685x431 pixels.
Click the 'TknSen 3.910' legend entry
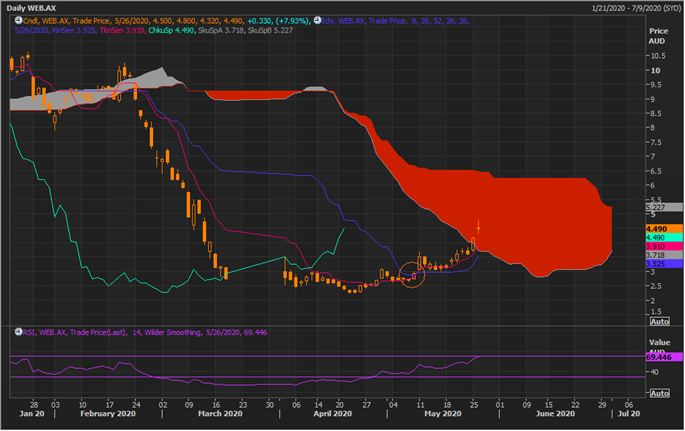pos(122,30)
